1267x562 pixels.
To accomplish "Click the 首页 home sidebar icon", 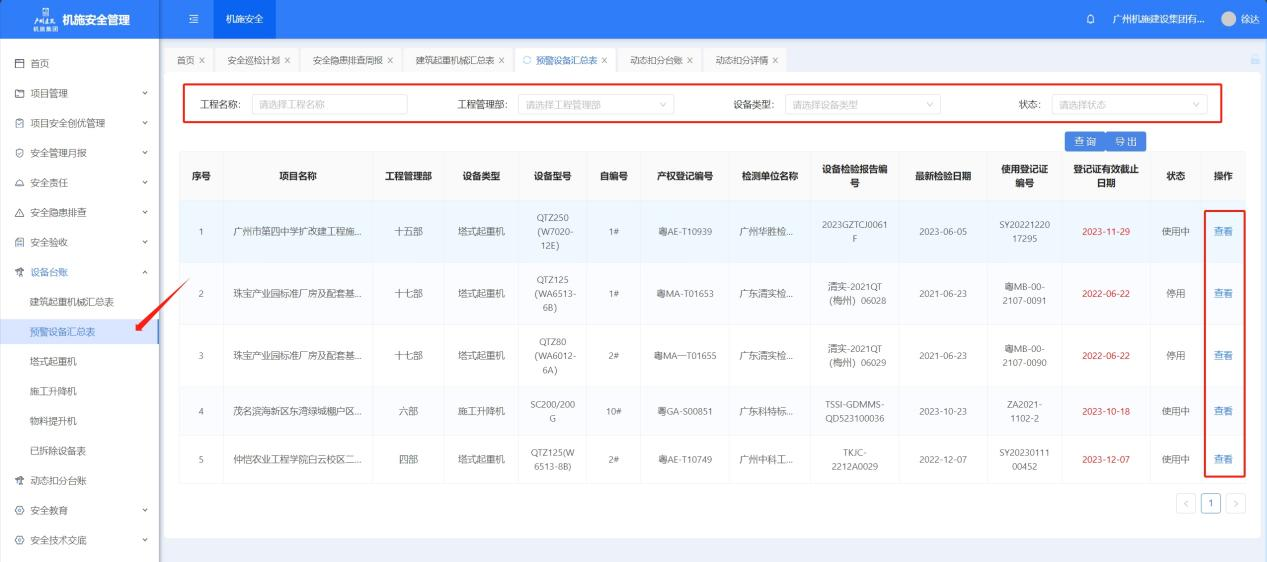I will 19,64.
